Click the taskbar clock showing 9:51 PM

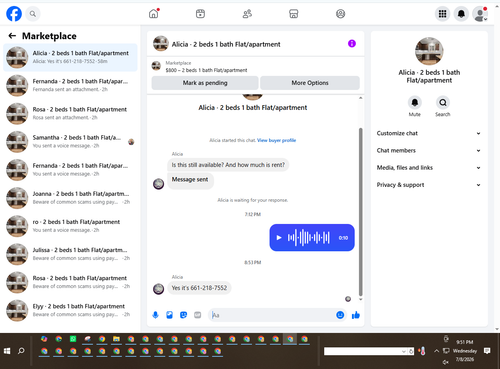465,342
